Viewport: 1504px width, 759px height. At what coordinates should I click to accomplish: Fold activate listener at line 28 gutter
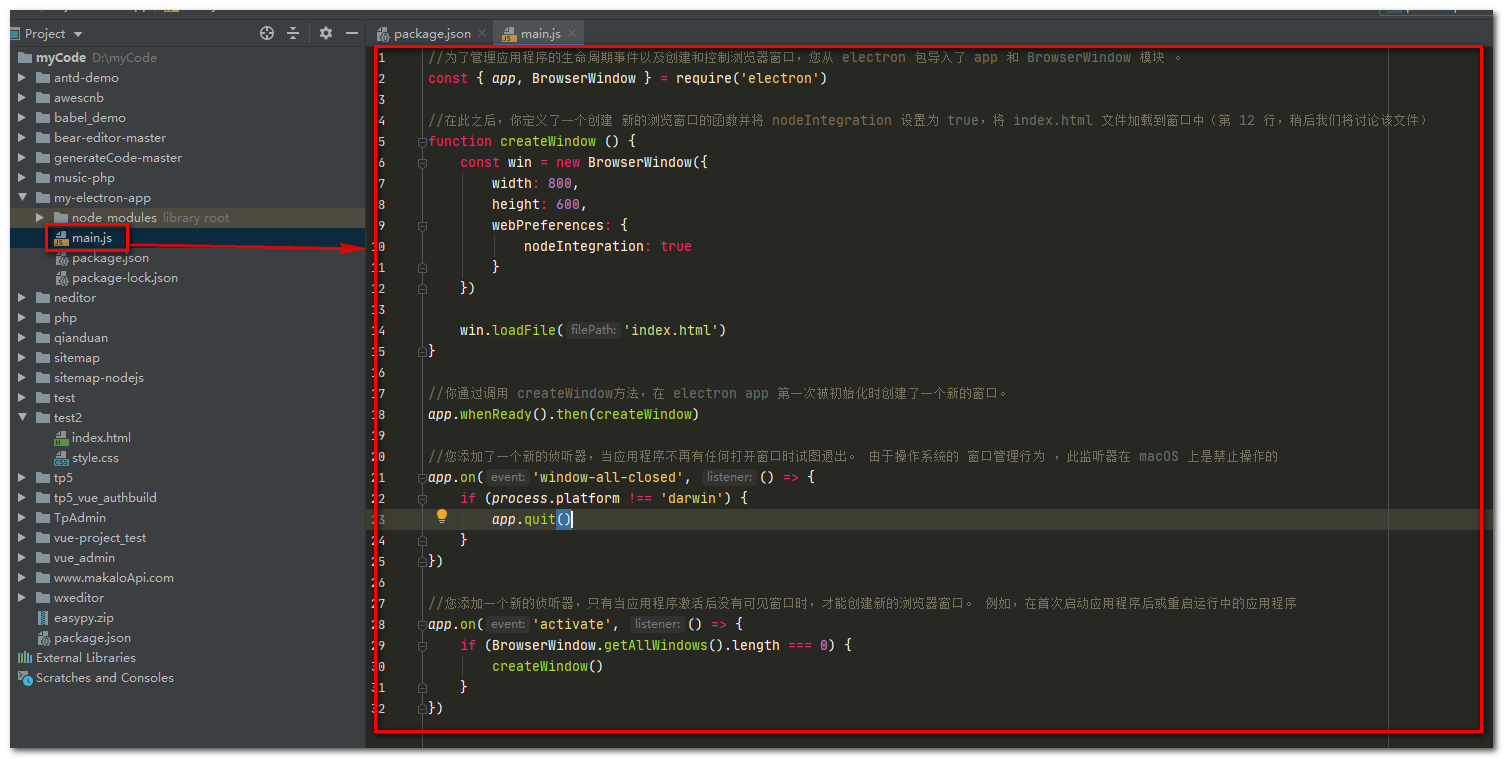point(422,624)
